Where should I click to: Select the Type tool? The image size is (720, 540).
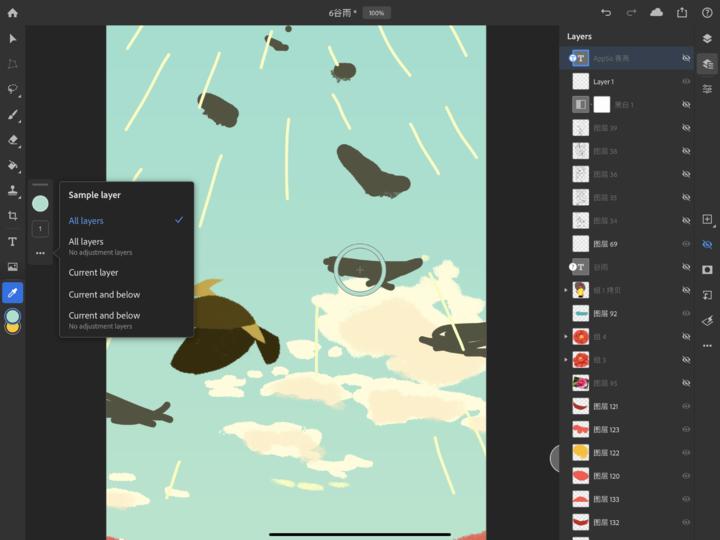(13, 242)
